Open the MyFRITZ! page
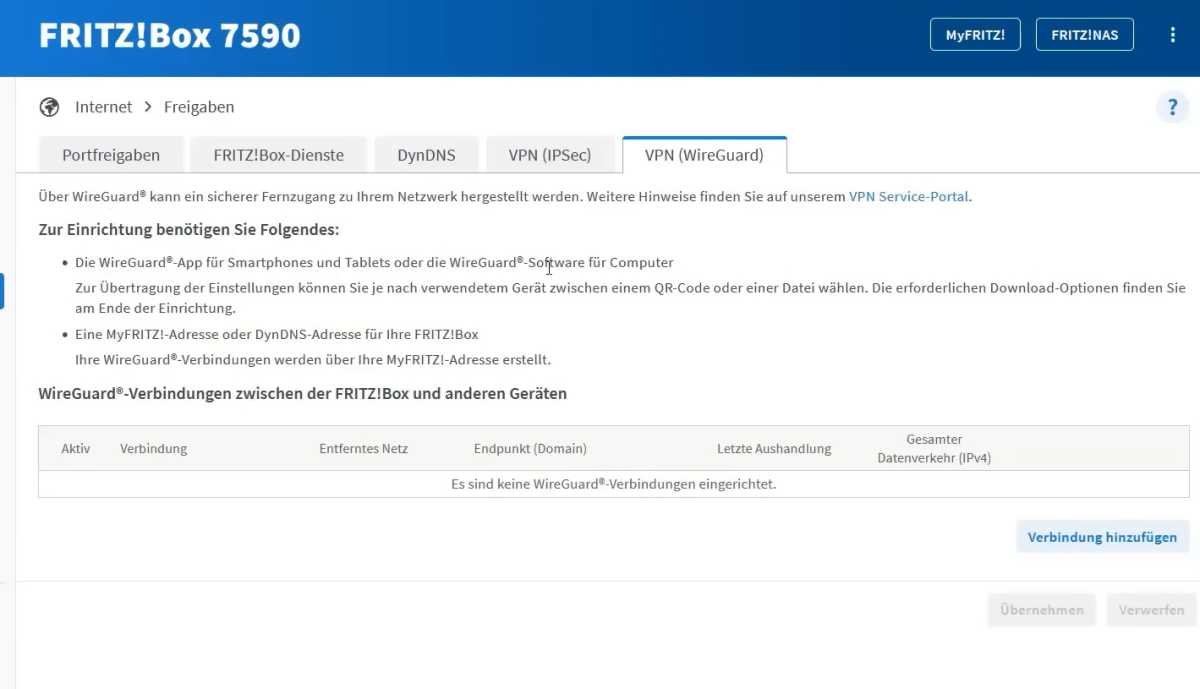 pos(975,35)
